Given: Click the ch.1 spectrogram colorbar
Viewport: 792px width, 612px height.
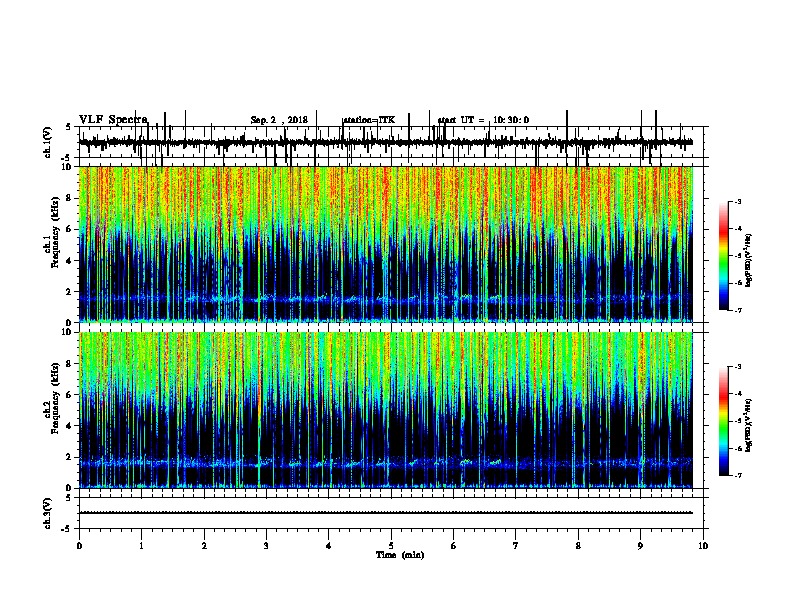Looking at the screenshot, I should tap(723, 256).
